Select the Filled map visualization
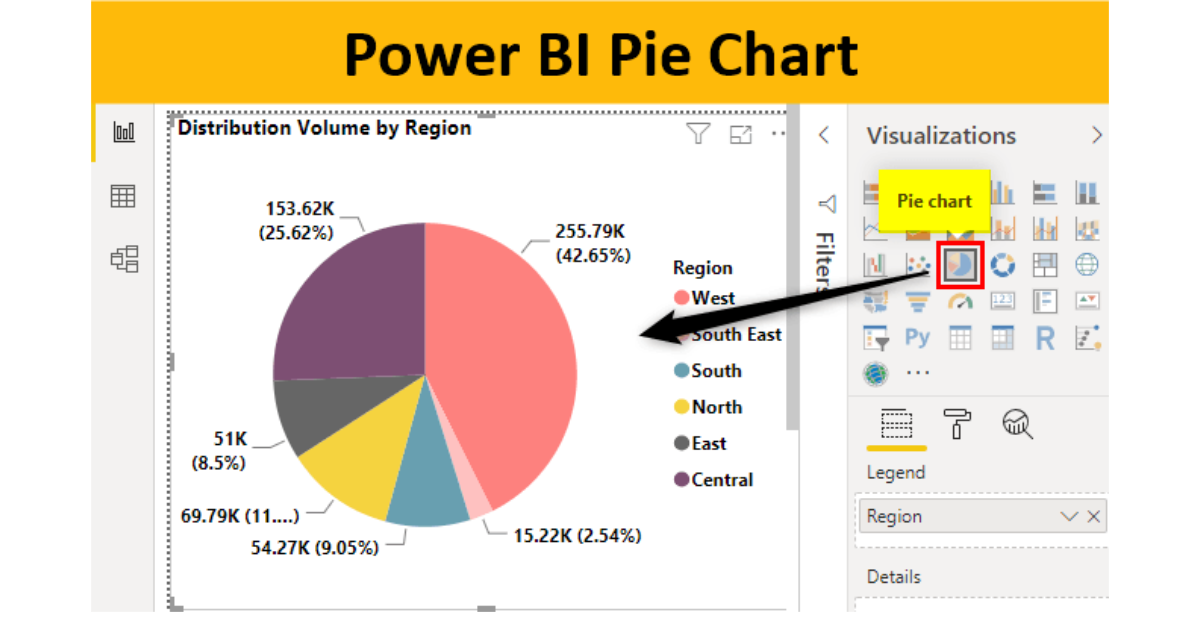 click(x=874, y=301)
